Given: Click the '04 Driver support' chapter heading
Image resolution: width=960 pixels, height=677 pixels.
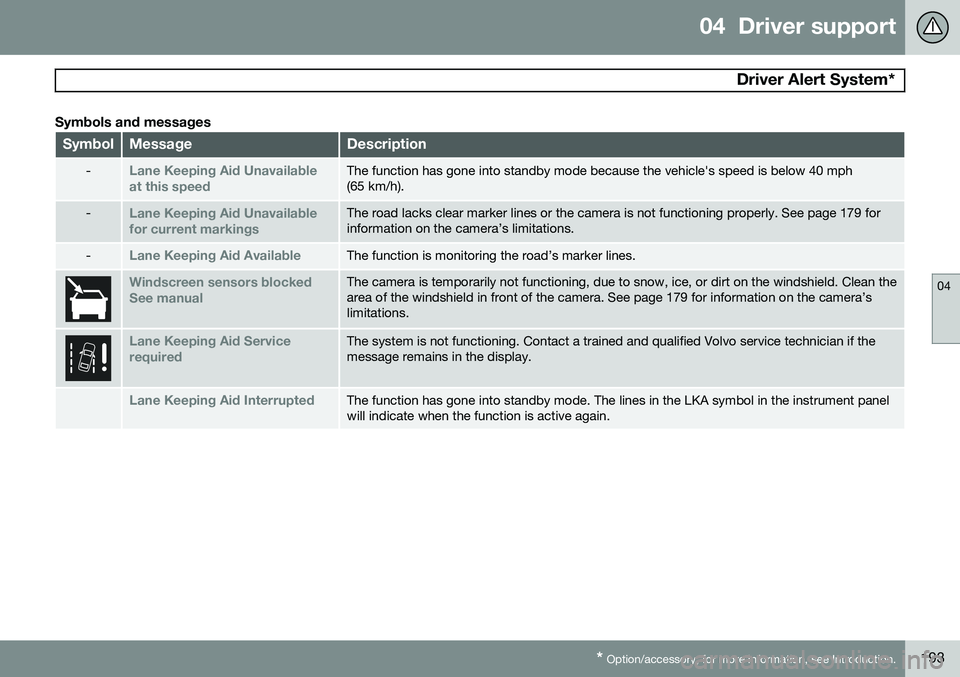Looking at the screenshot, I should (797, 26).
